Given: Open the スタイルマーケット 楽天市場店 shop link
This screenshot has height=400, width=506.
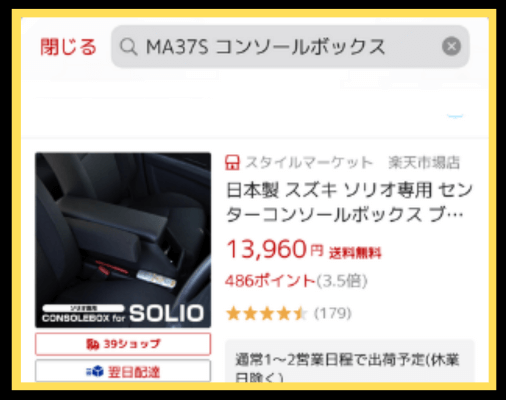Looking at the screenshot, I should [x=353, y=163].
